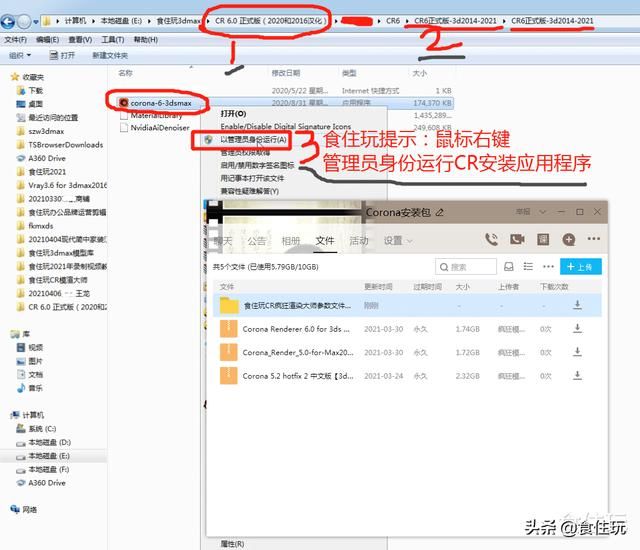
Task: Open the 帮助(H) menu in Explorer
Action: click(146, 40)
